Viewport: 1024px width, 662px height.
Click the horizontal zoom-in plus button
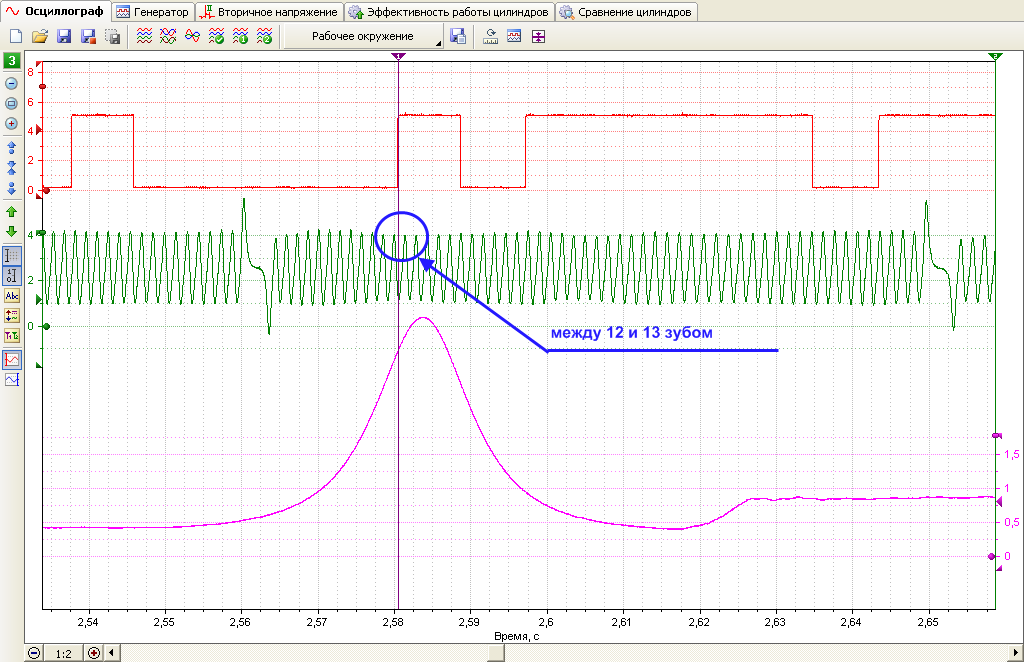coord(94,653)
